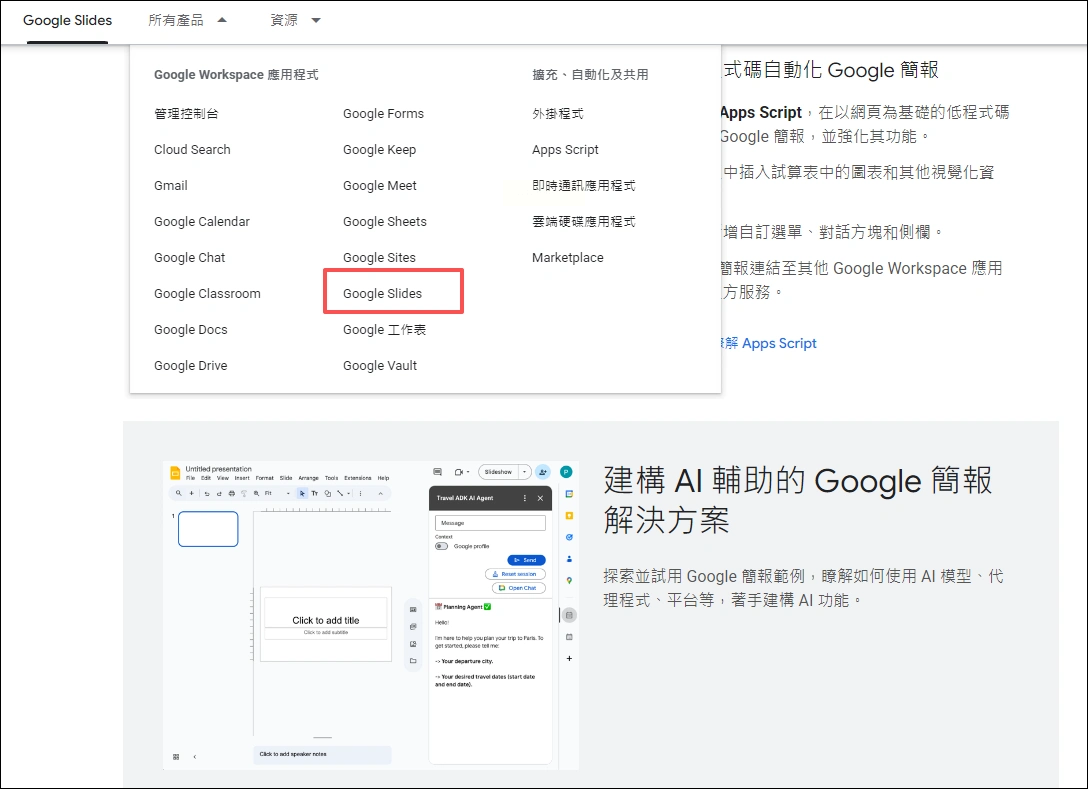Follow the blue Apps Script link
Viewport: 1088px width, 789px height.
pos(770,343)
